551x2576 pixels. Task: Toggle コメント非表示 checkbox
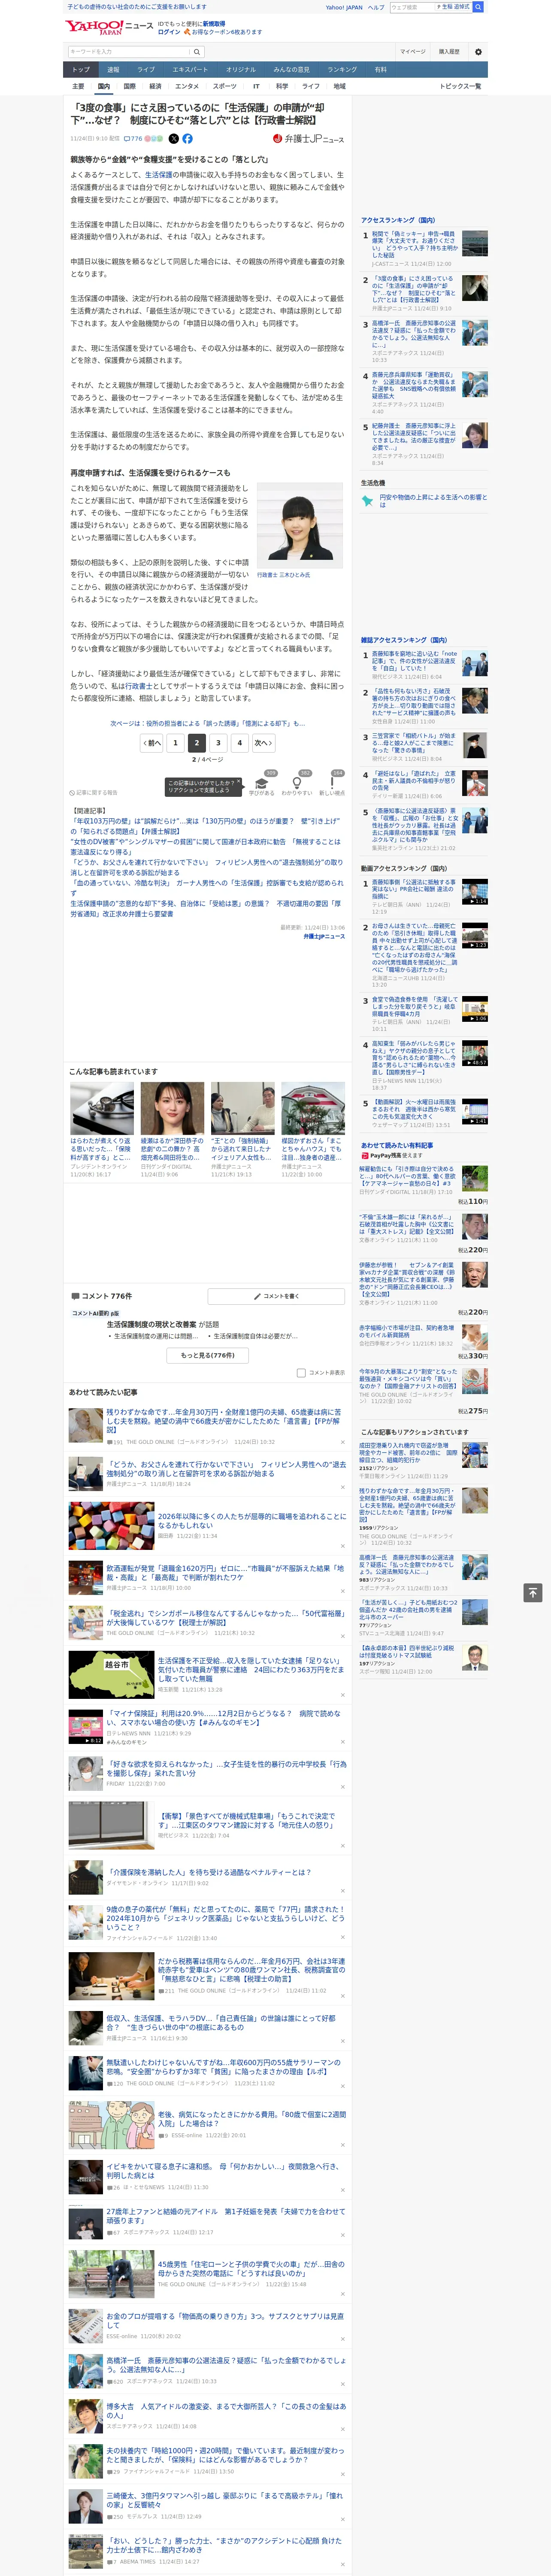point(301,1373)
